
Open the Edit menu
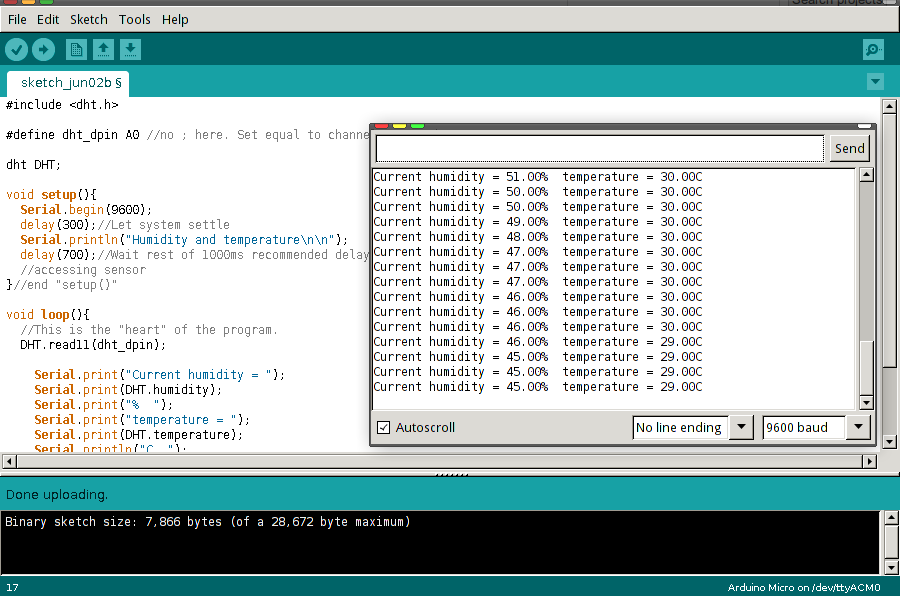click(x=48, y=20)
